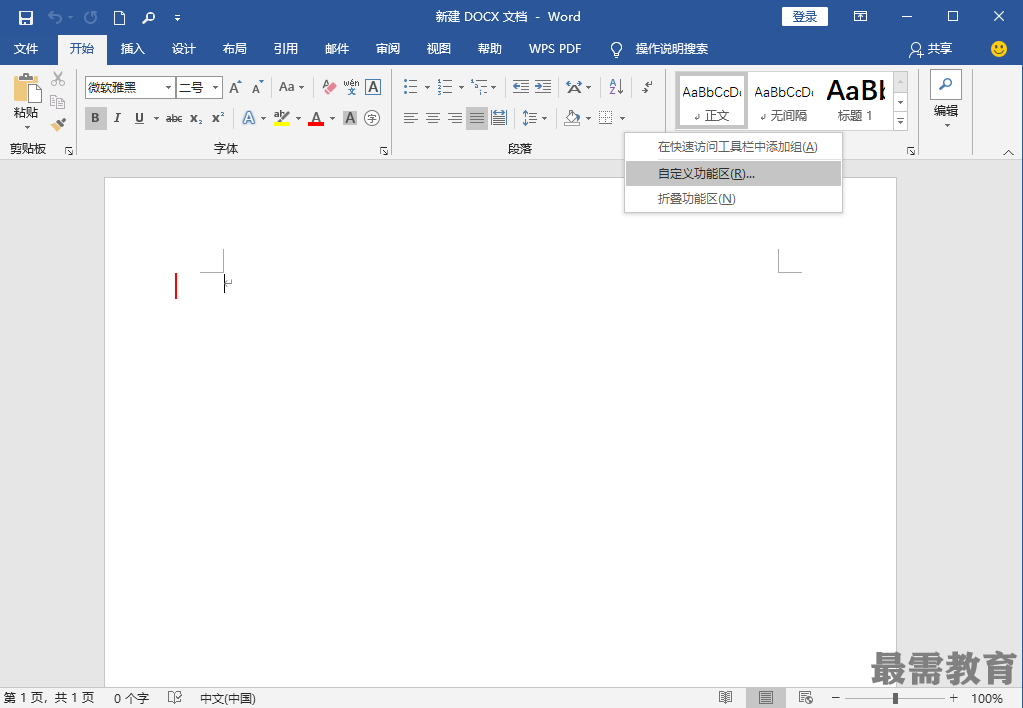Open the 编辑 editing group button
Image resolution: width=1023 pixels, height=708 pixels.
945,100
